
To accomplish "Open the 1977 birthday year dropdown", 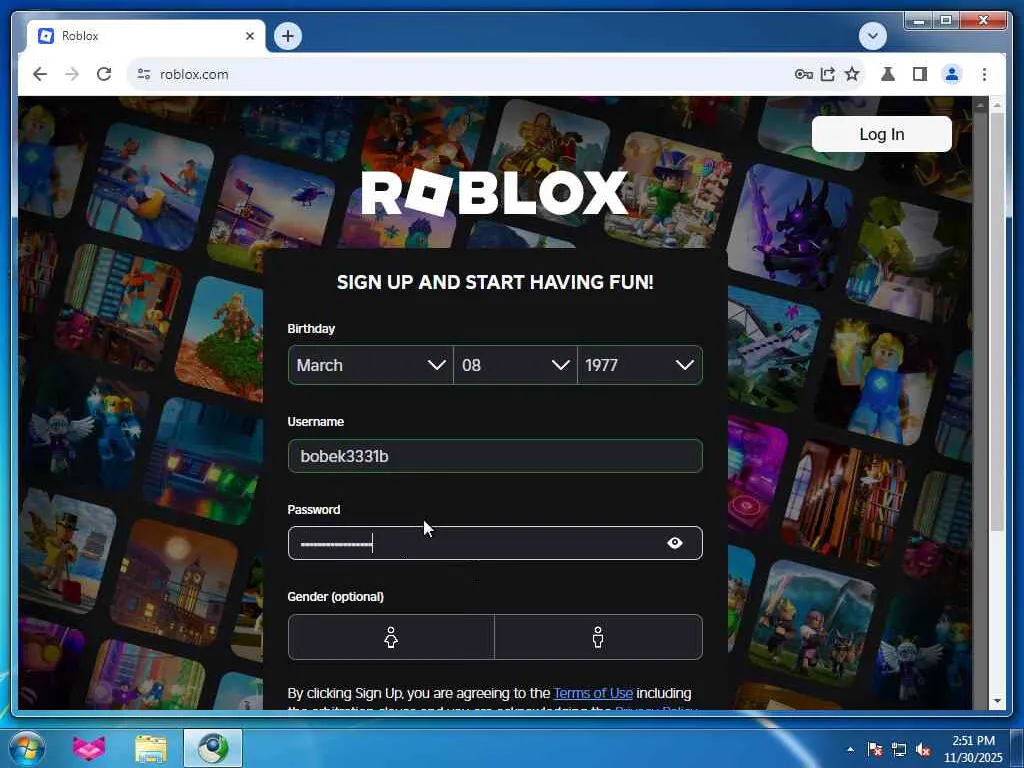I will 640,365.
